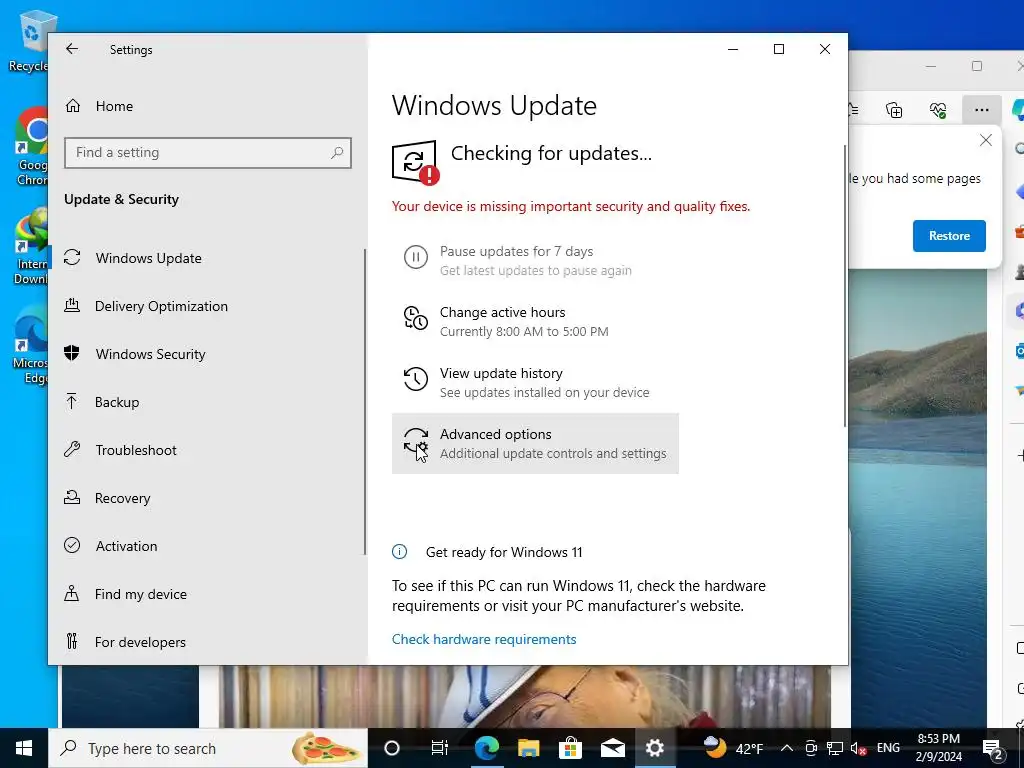Open the clock showing 8:53 PM
This screenshot has height=768, width=1024.
coord(938,748)
